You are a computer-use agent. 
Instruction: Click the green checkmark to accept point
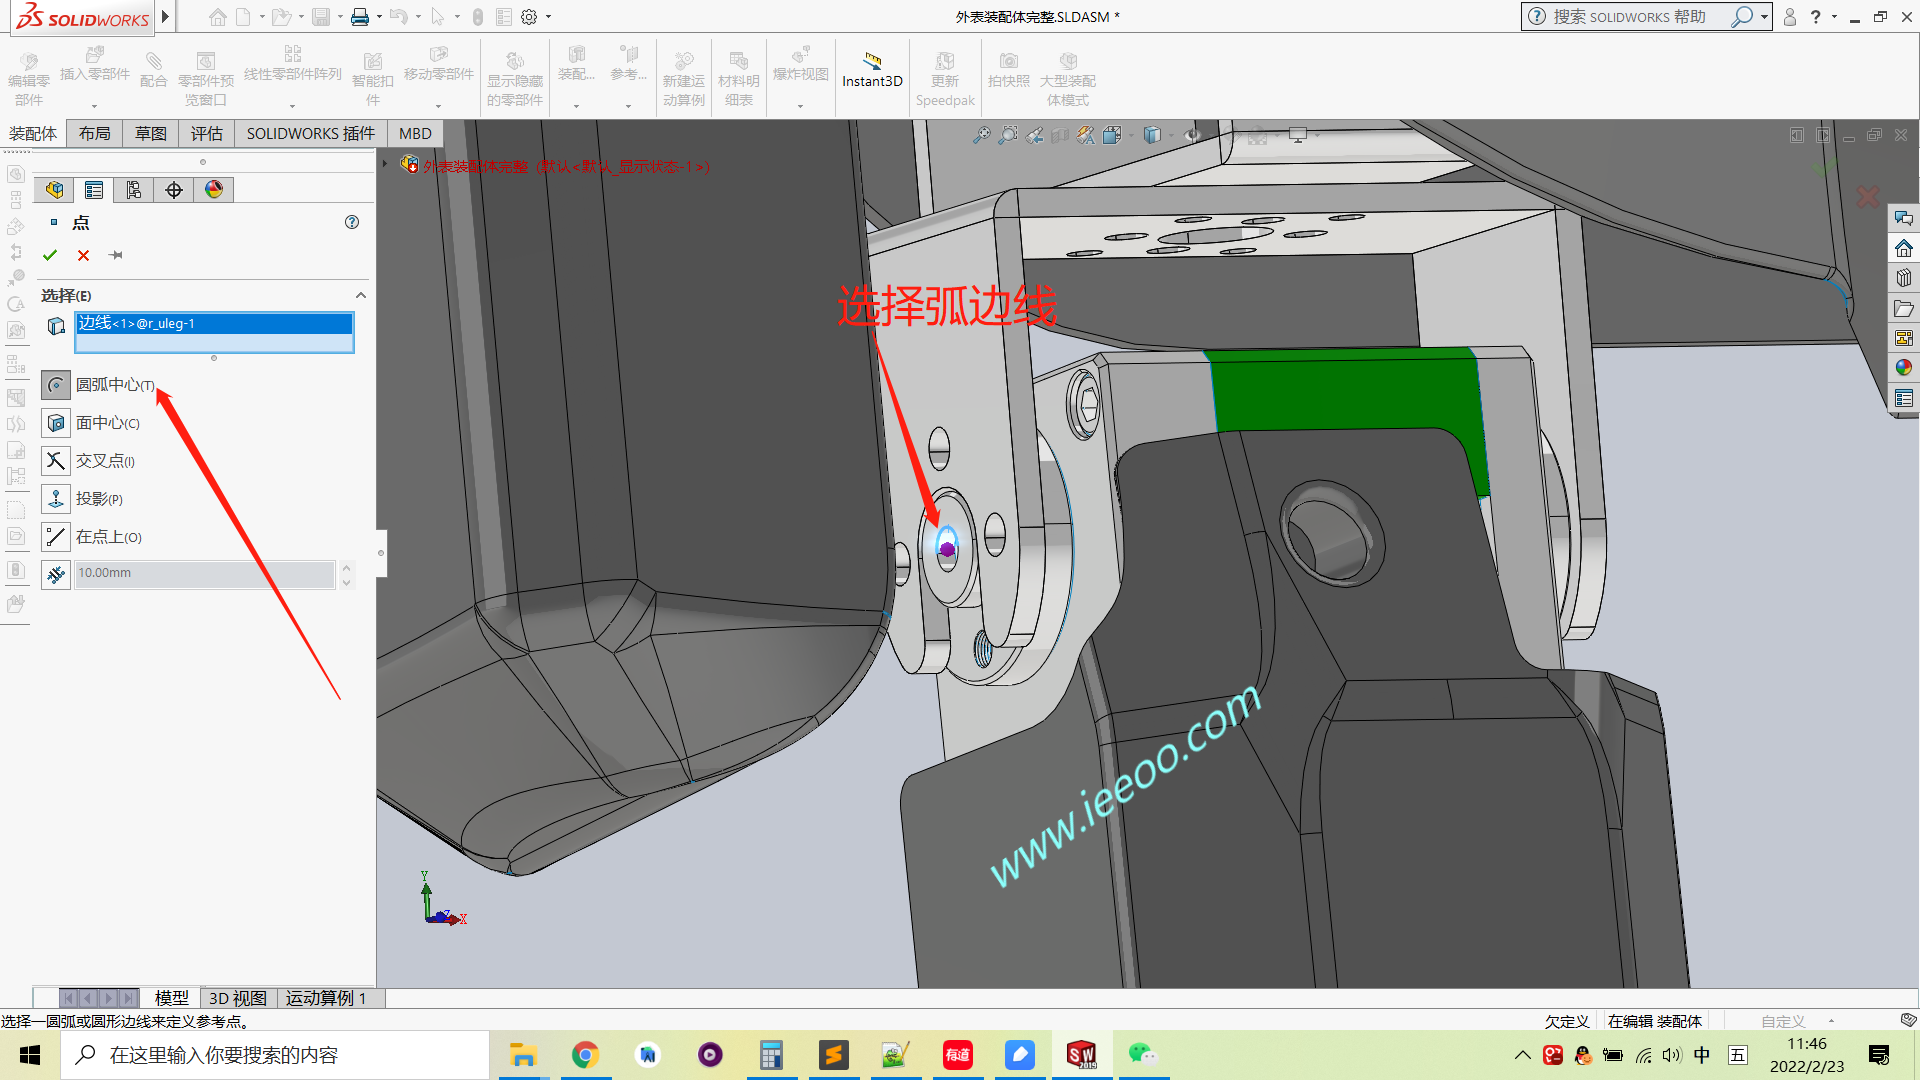pyautogui.click(x=50, y=255)
